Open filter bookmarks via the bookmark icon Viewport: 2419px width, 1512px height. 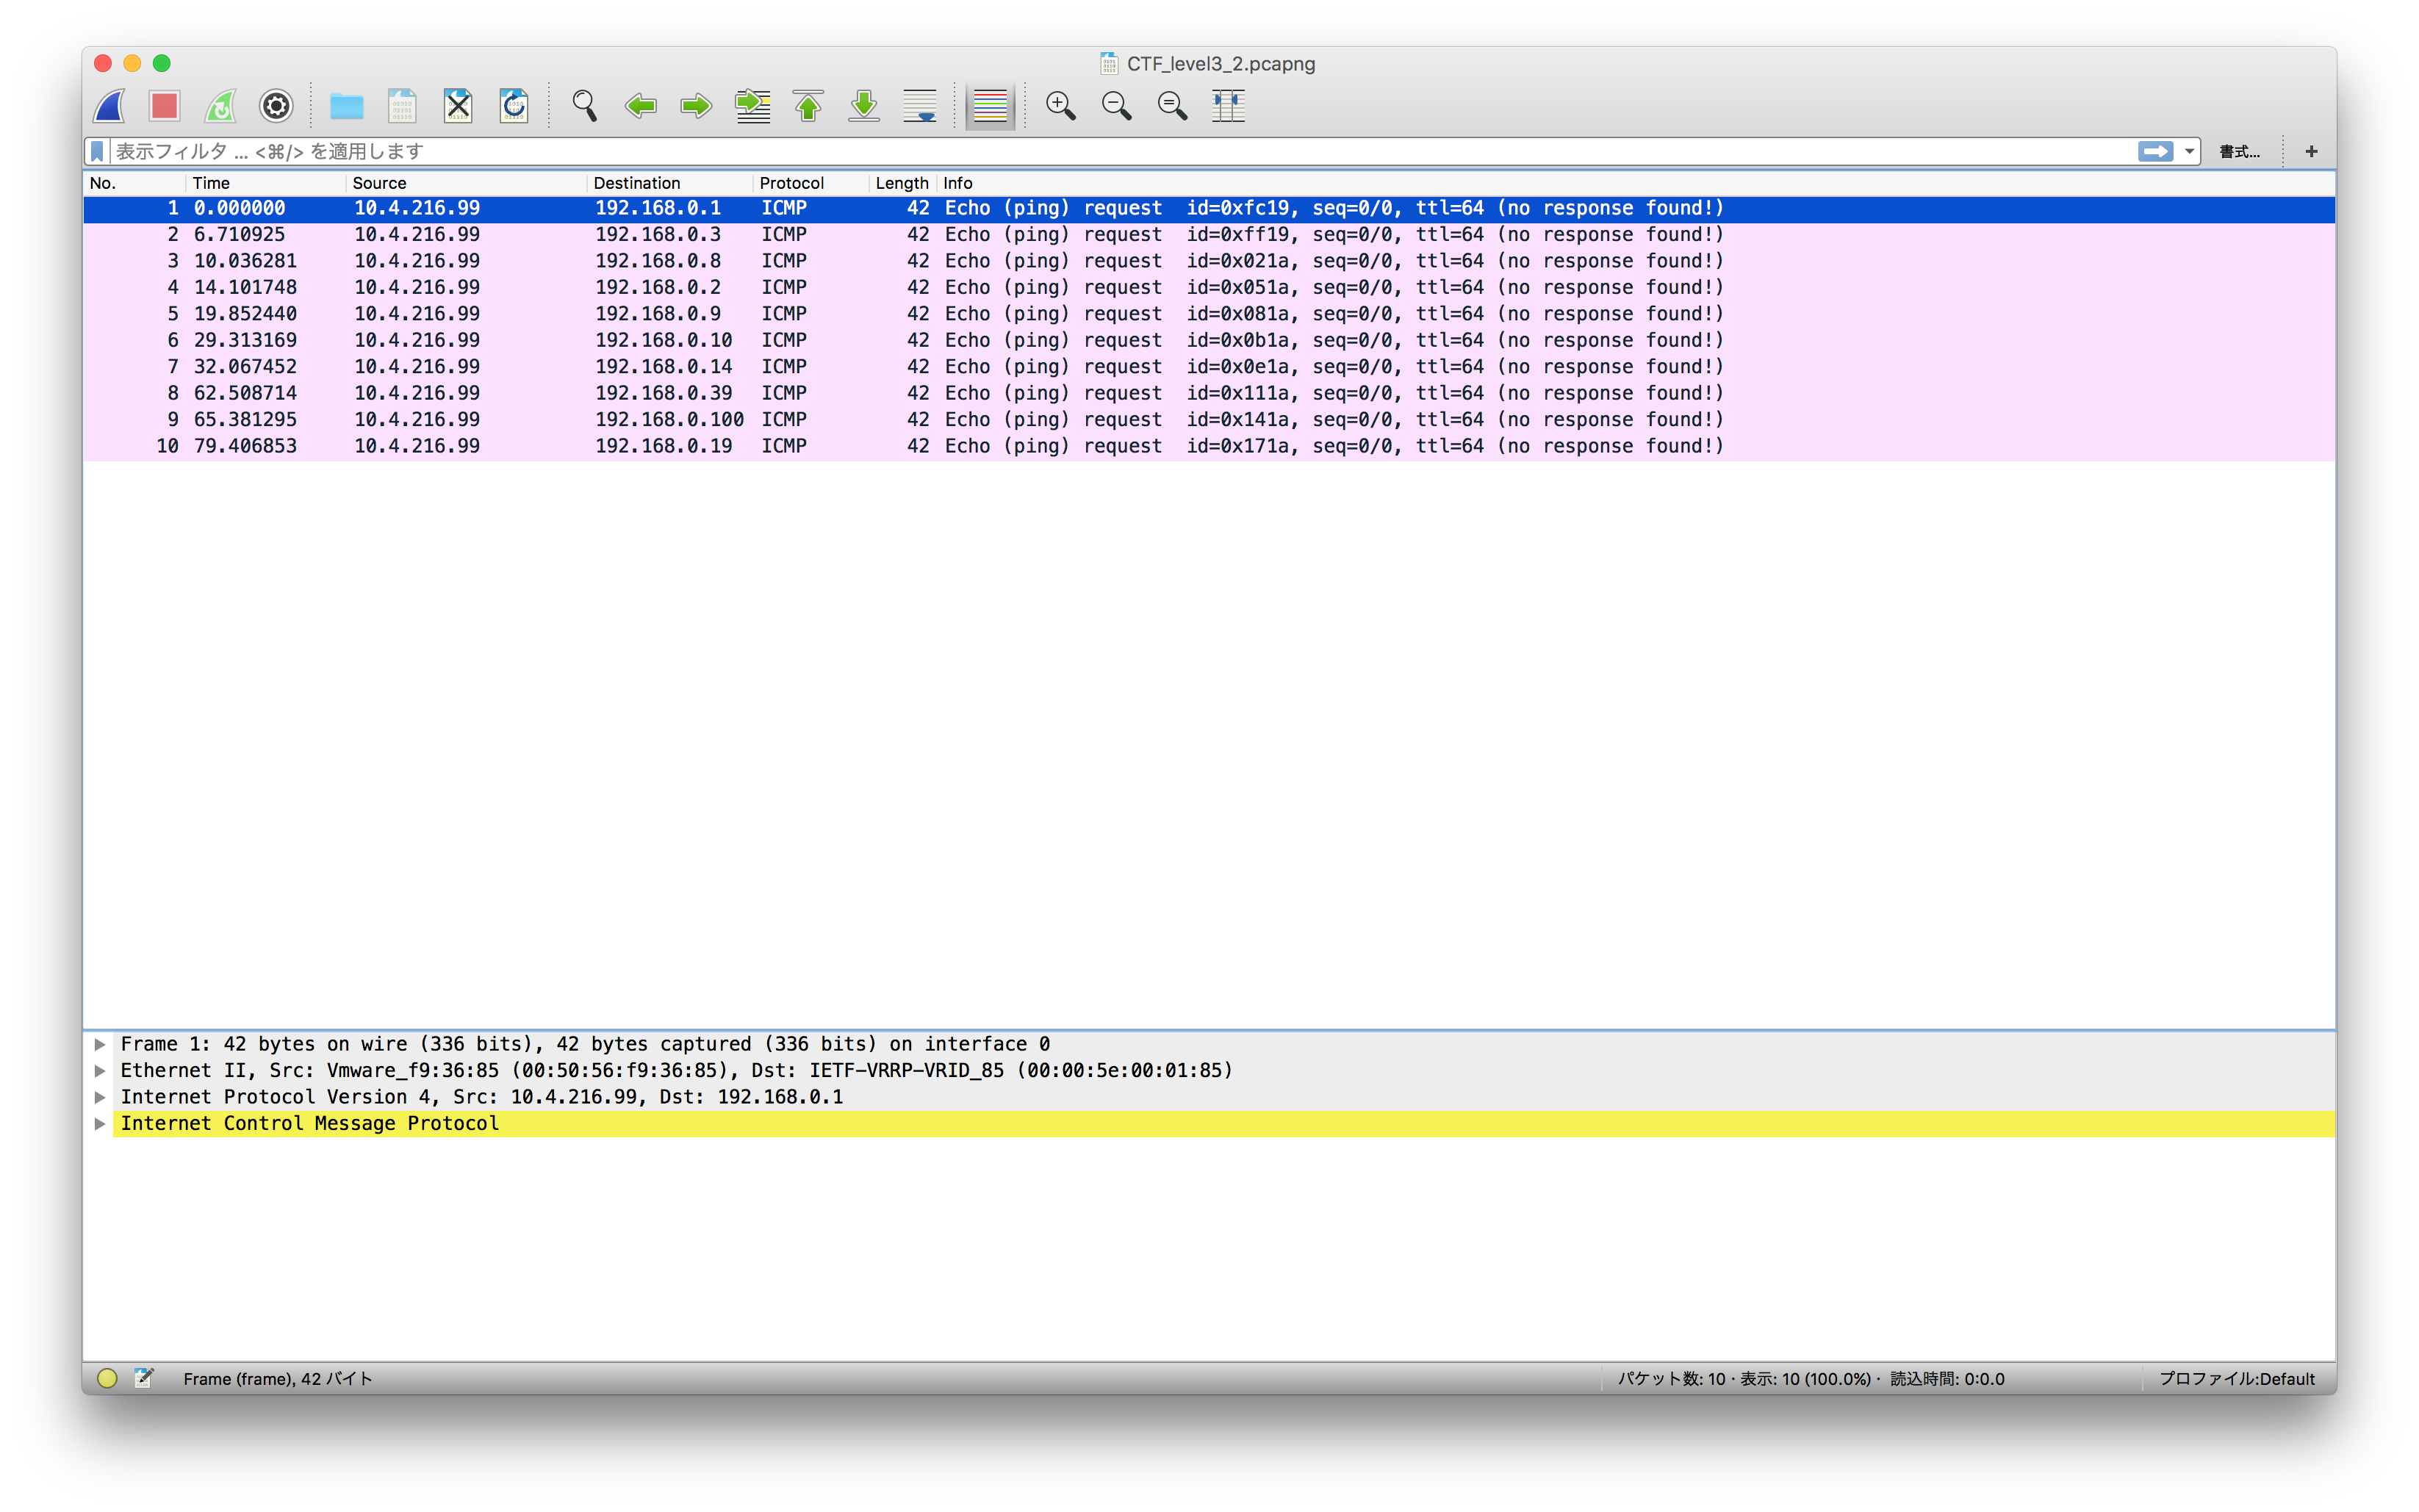(x=96, y=151)
